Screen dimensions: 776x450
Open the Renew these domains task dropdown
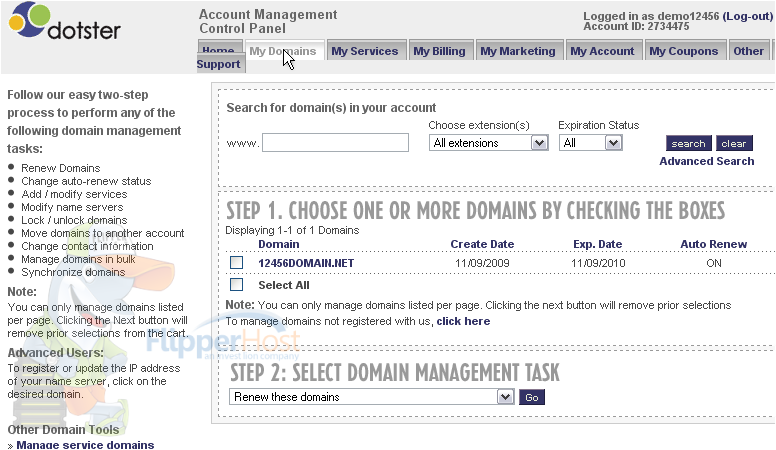tap(371, 397)
